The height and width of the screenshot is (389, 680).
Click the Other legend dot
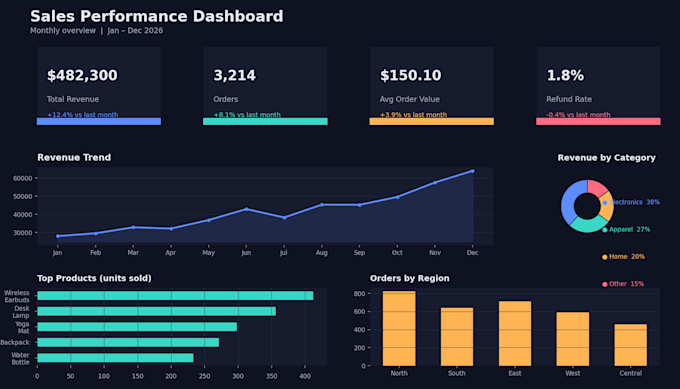[x=605, y=284]
